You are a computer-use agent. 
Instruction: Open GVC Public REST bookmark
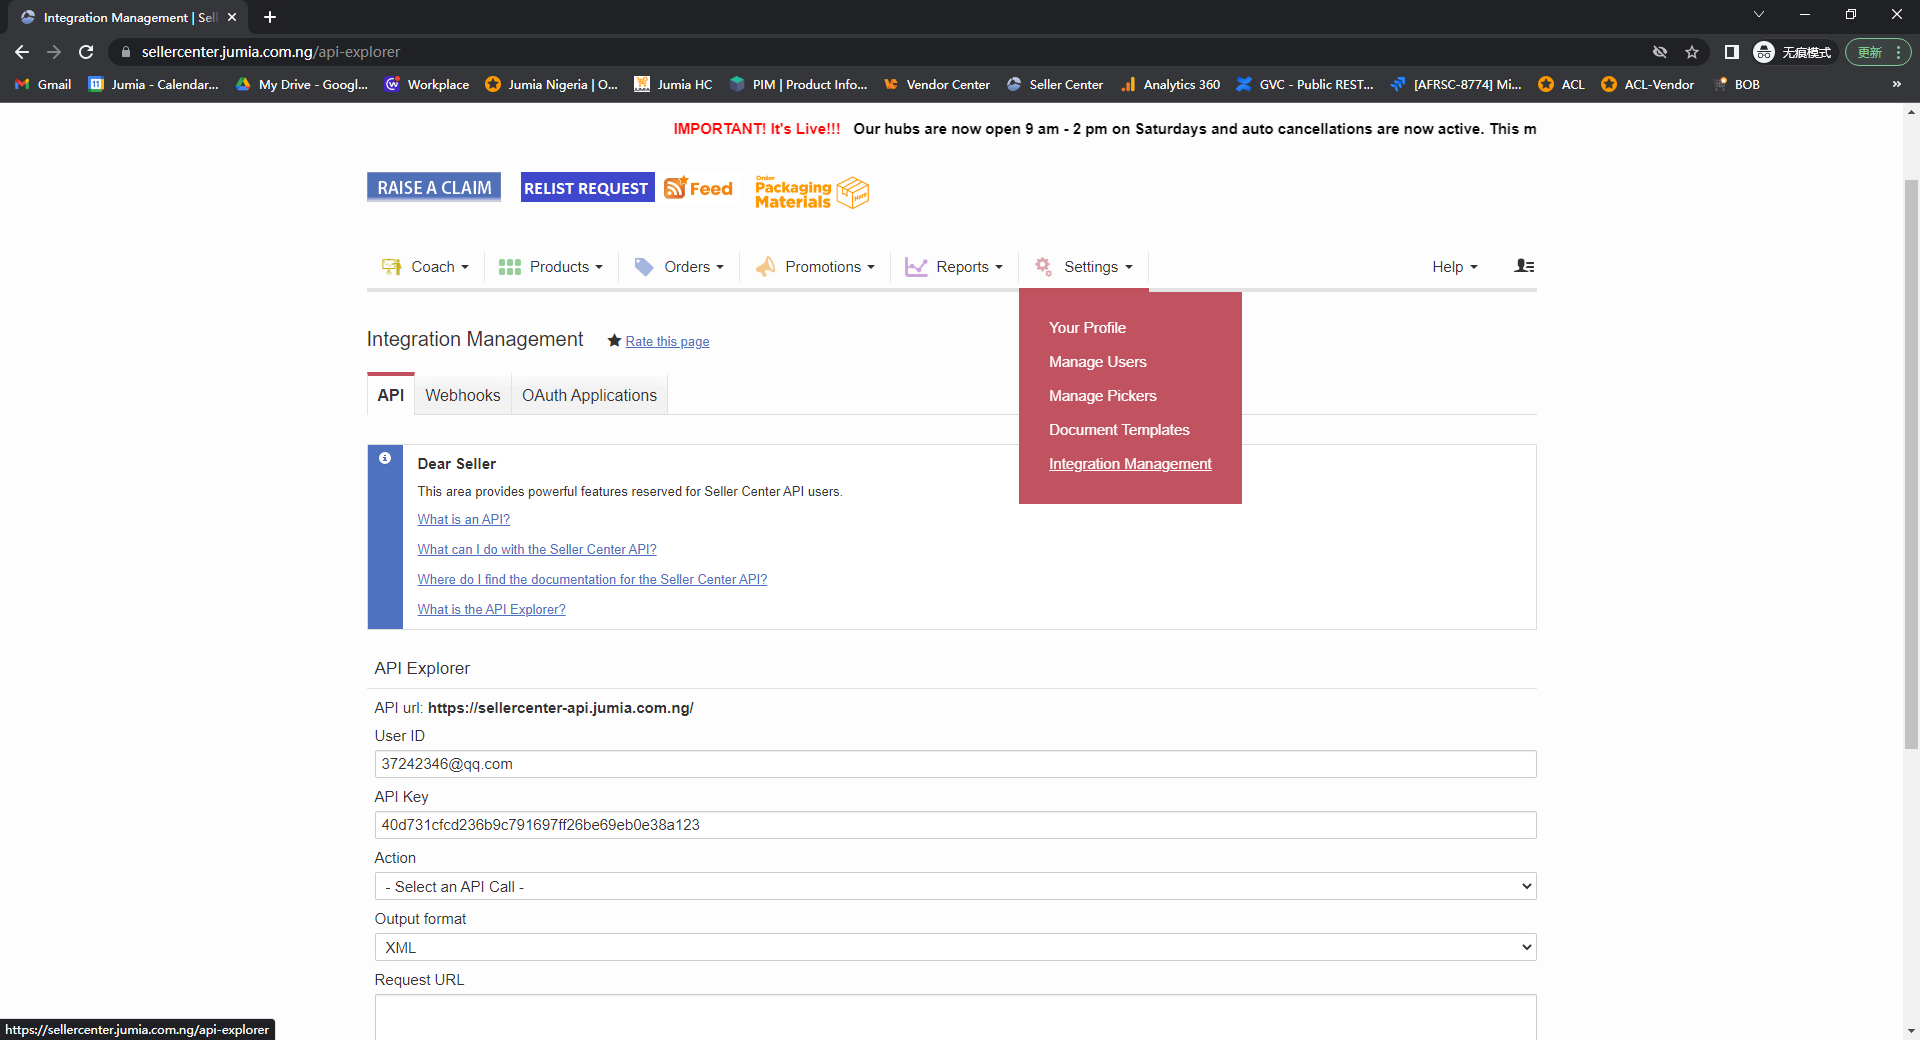coord(1305,85)
